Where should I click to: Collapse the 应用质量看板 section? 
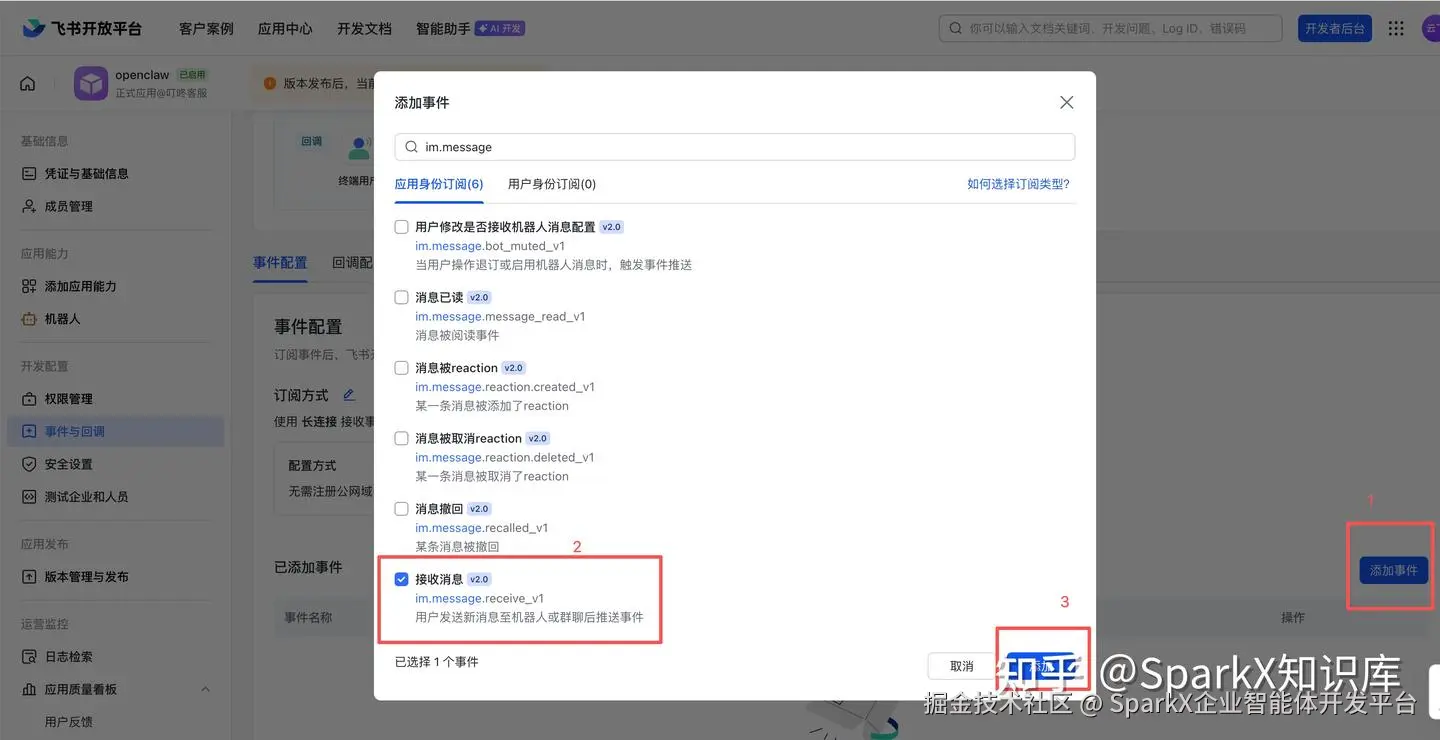[x=206, y=689]
